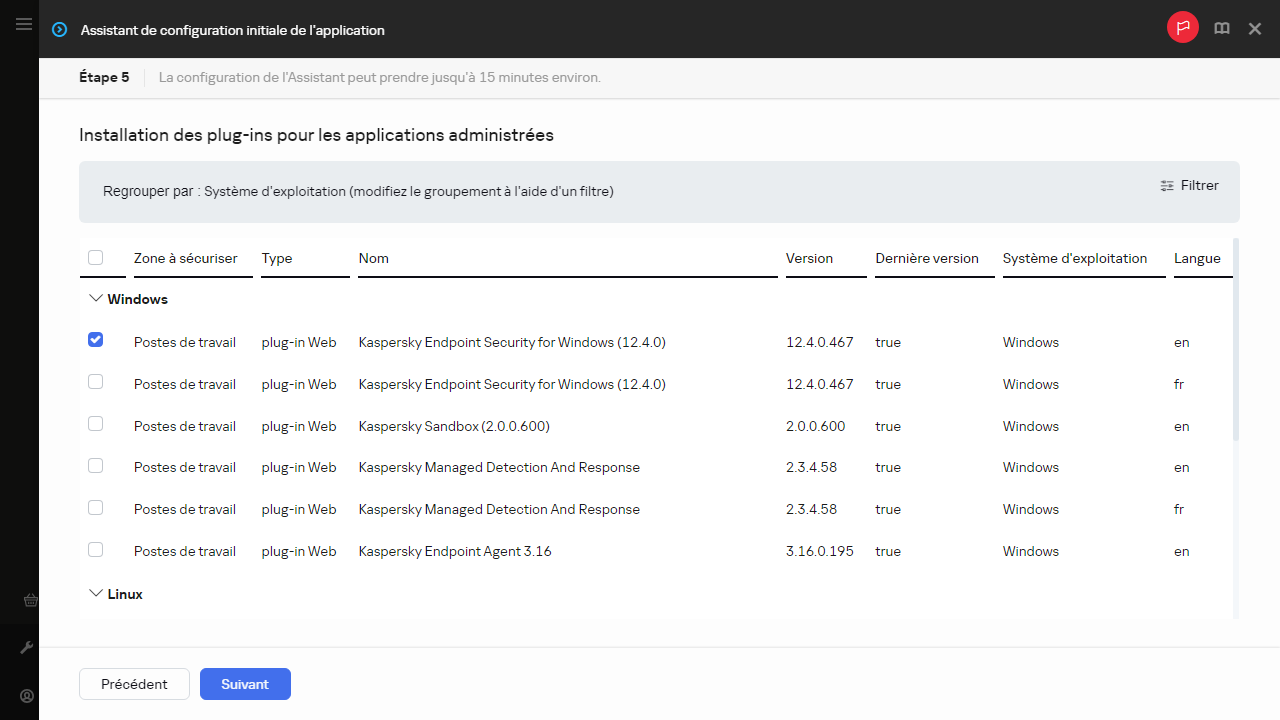This screenshot has height=720, width=1280.
Task: Uncheck Kaspersky Endpoint Security for Windows (en)
Action: (x=96, y=340)
